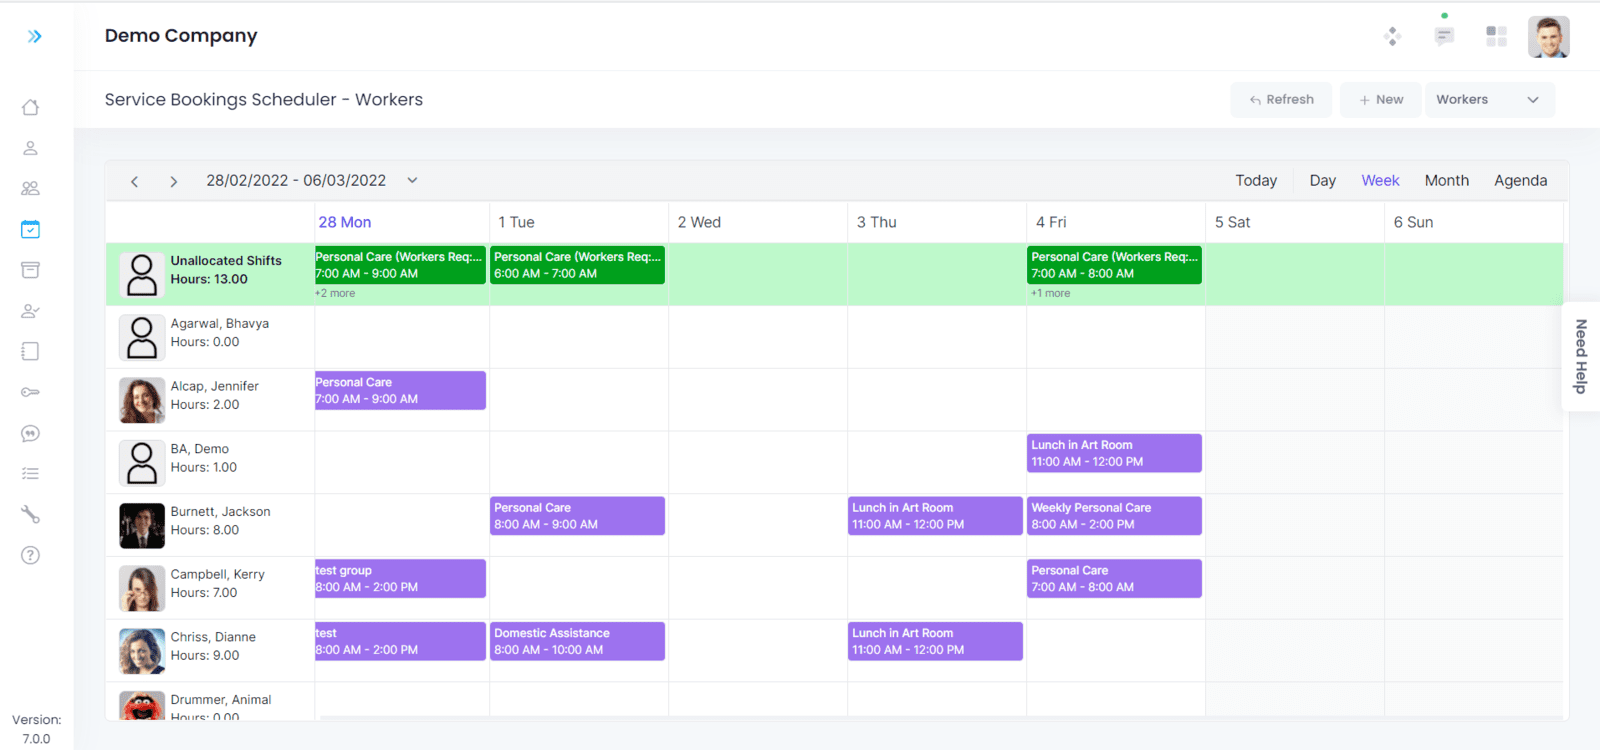
Task: Open the chat messages icon in header
Action: point(1444,37)
